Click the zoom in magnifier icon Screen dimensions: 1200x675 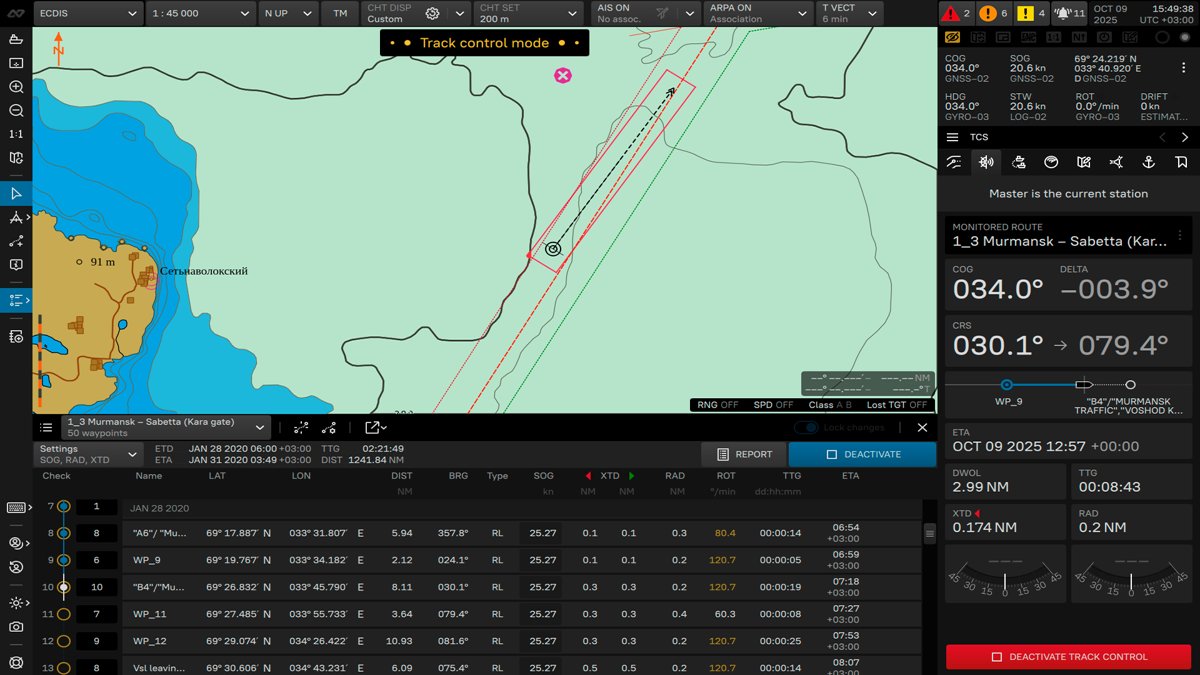click(x=16, y=87)
